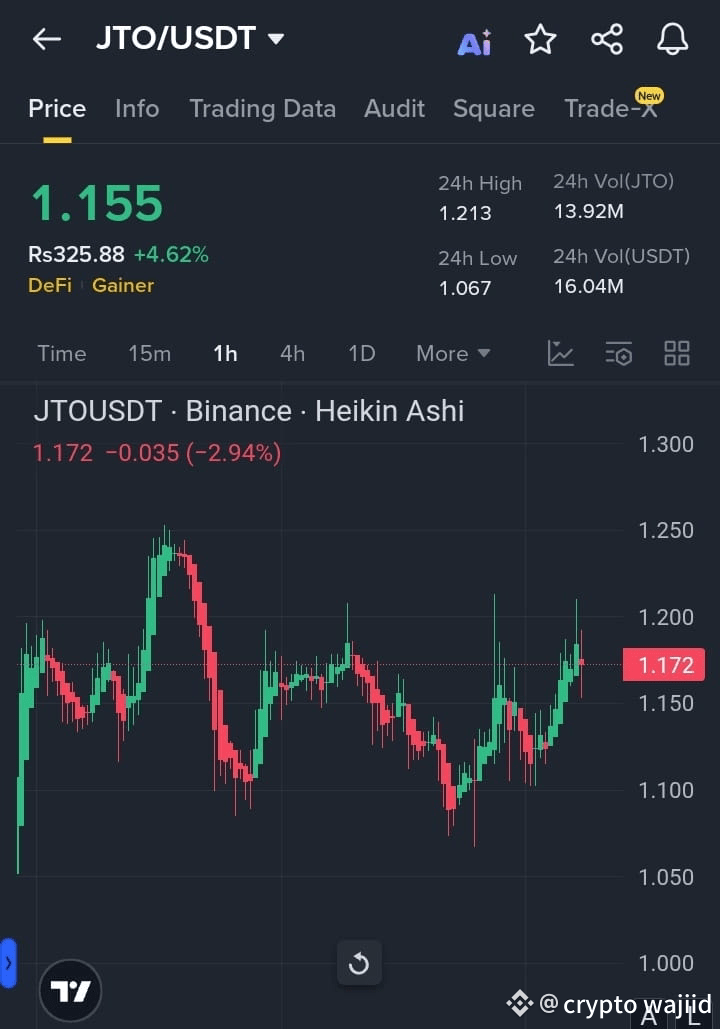The width and height of the screenshot is (720, 1029).
Task: Click the TradingView logo button
Action: (70, 990)
